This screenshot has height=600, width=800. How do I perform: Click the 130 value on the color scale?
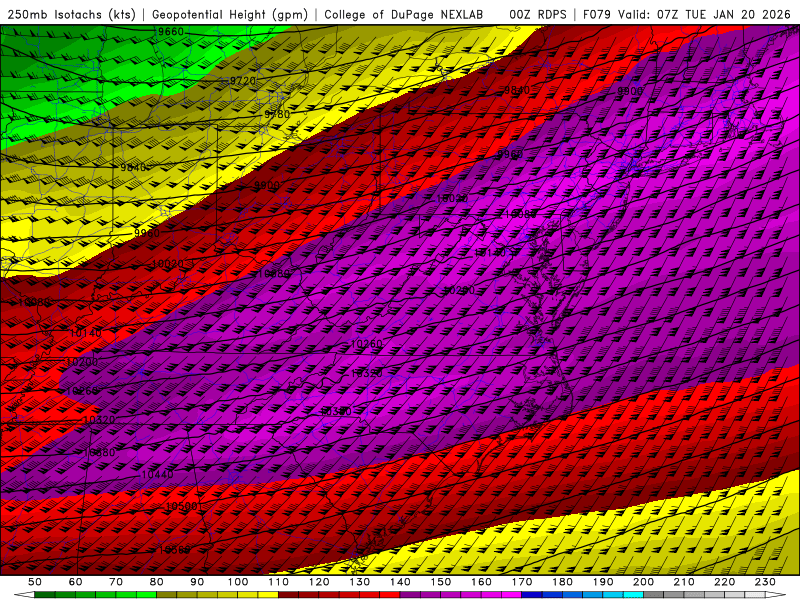[360, 582]
